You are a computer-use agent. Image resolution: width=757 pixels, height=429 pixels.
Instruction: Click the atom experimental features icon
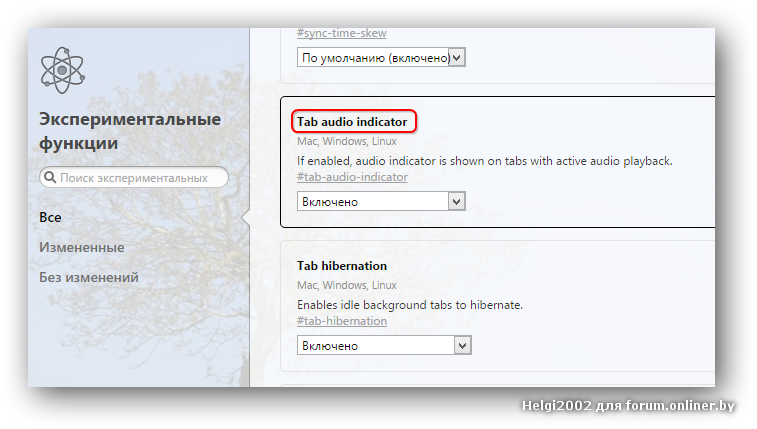[63, 70]
